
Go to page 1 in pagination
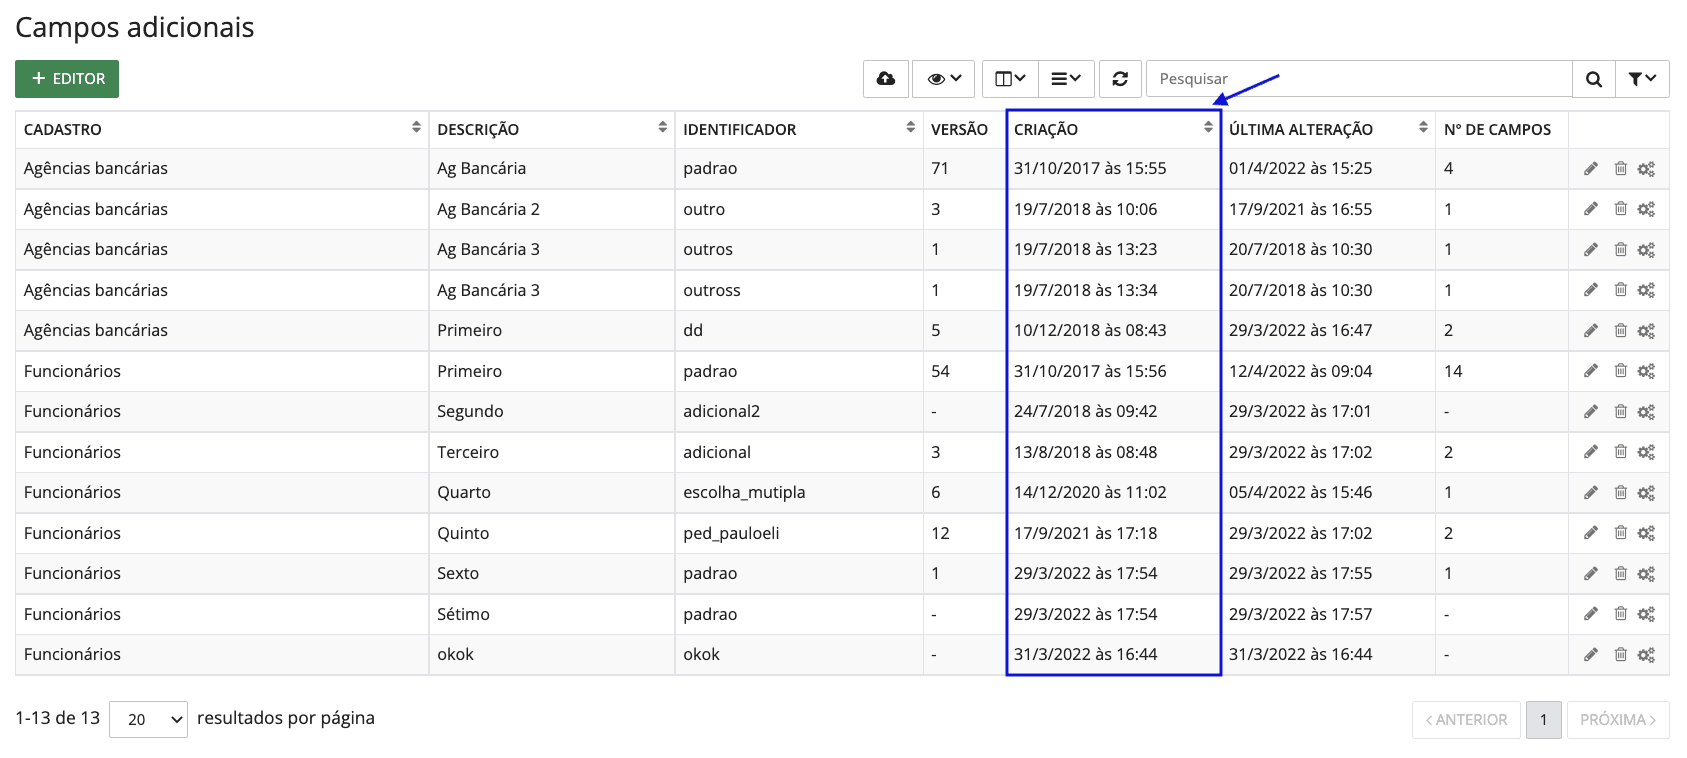[x=1543, y=720]
